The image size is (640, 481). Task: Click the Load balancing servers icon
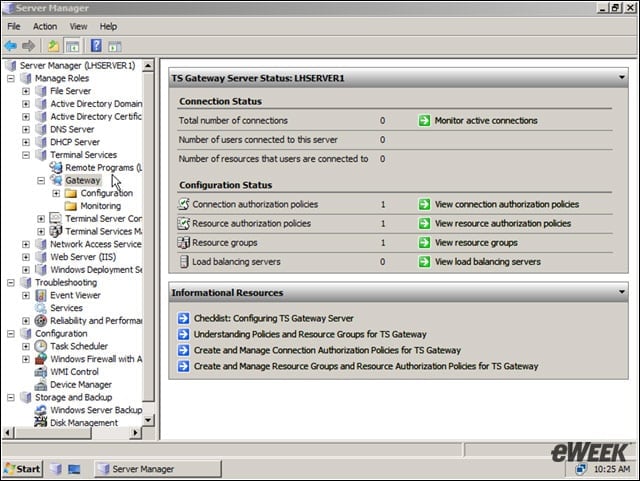point(184,261)
